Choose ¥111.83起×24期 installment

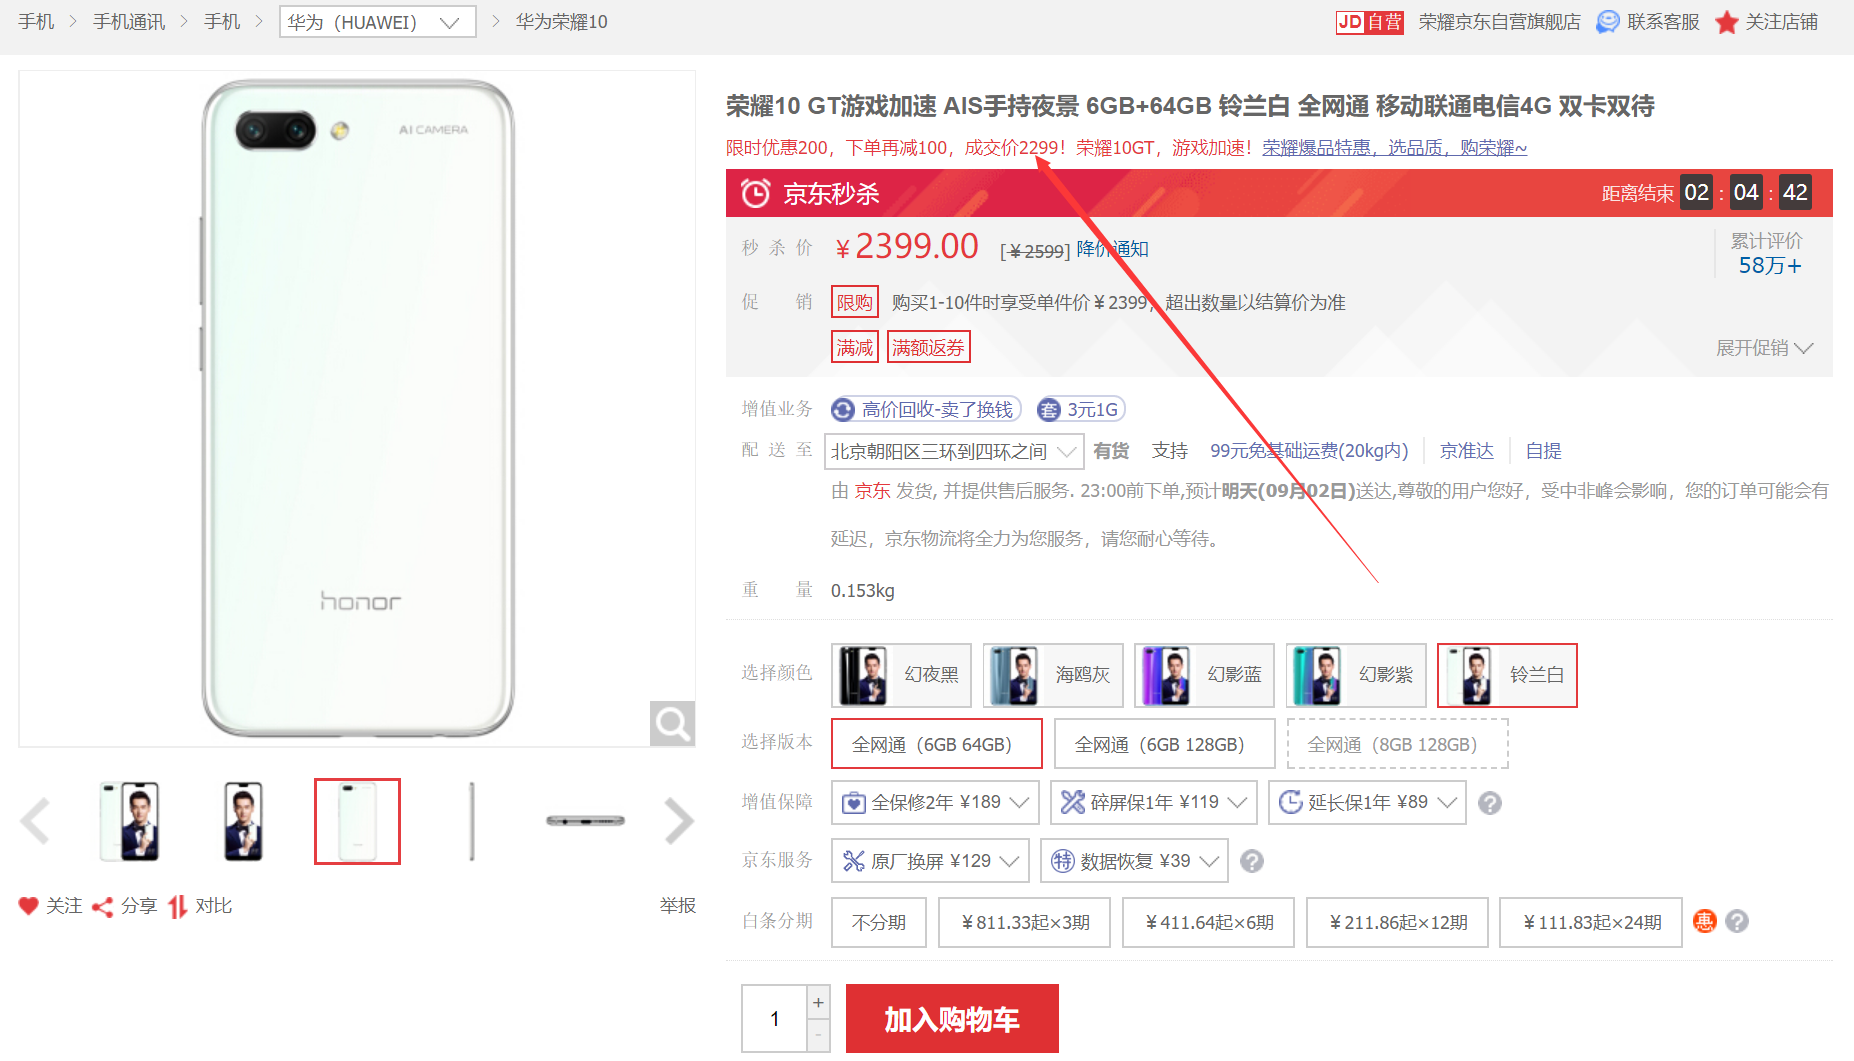(1591, 922)
